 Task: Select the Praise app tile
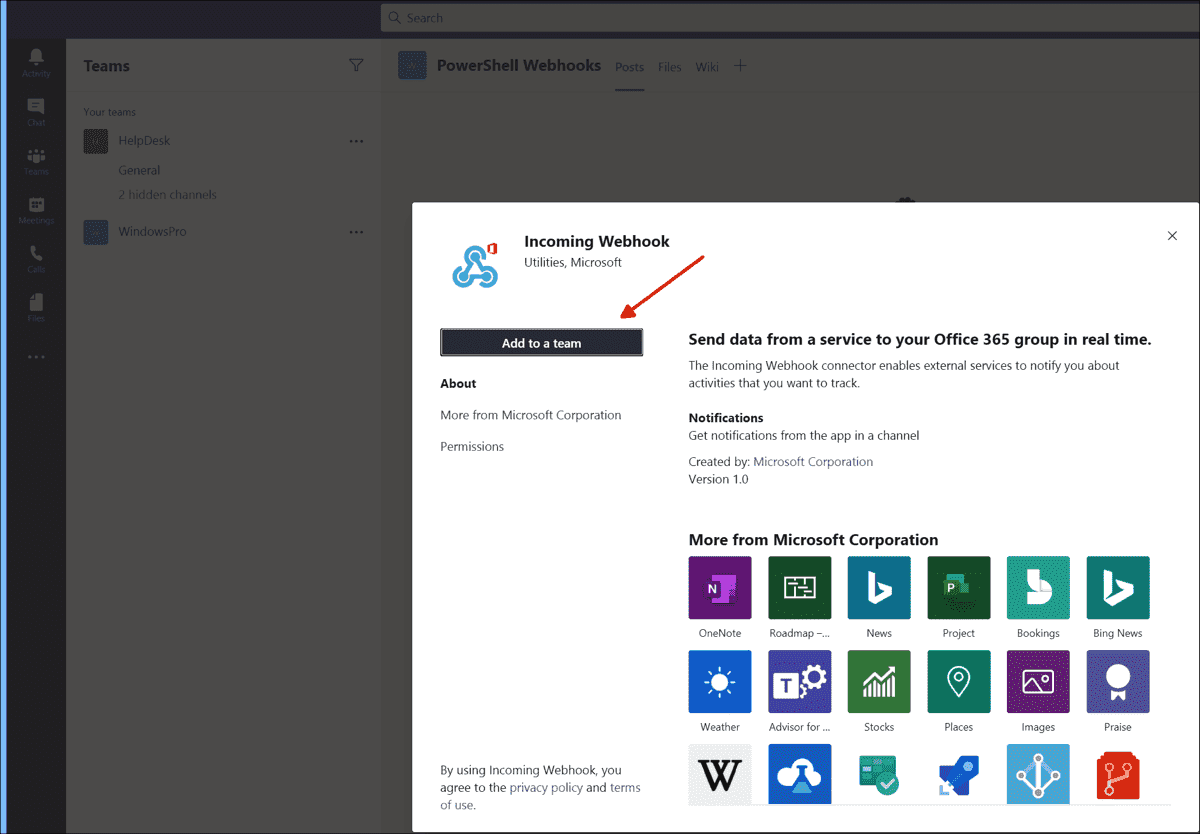pos(1117,681)
